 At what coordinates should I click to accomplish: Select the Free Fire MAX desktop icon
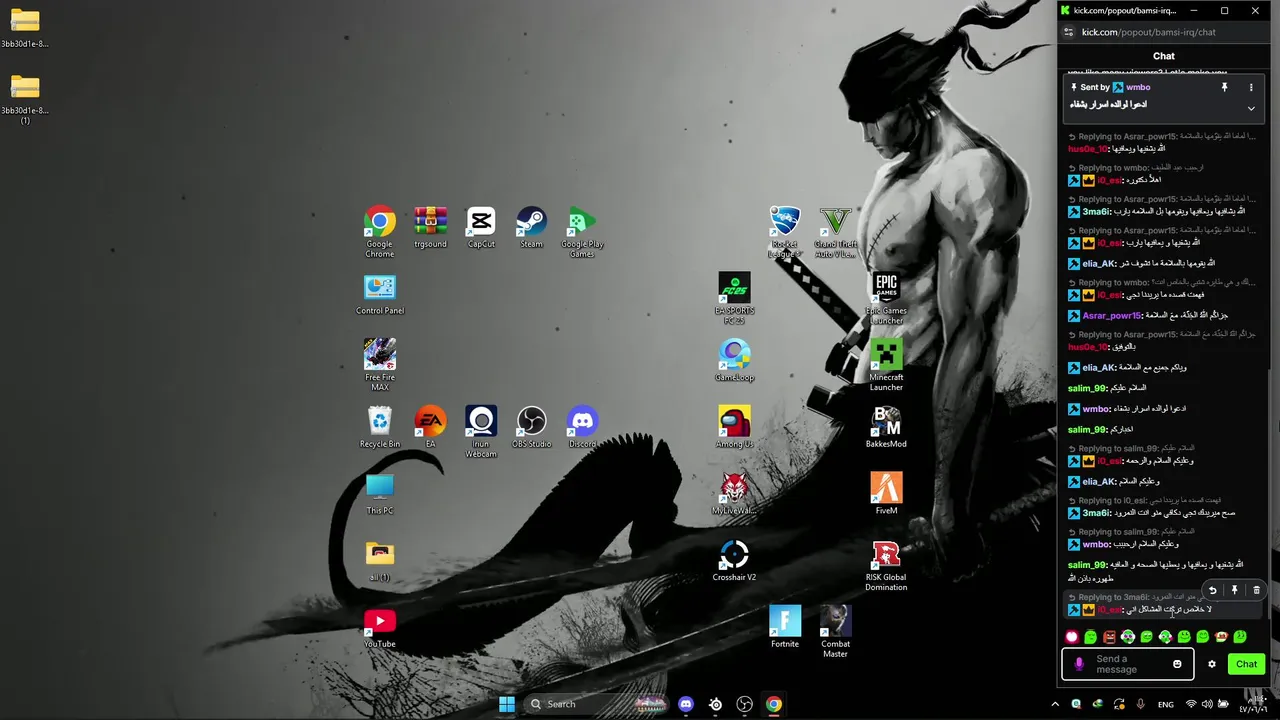[380, 364]
